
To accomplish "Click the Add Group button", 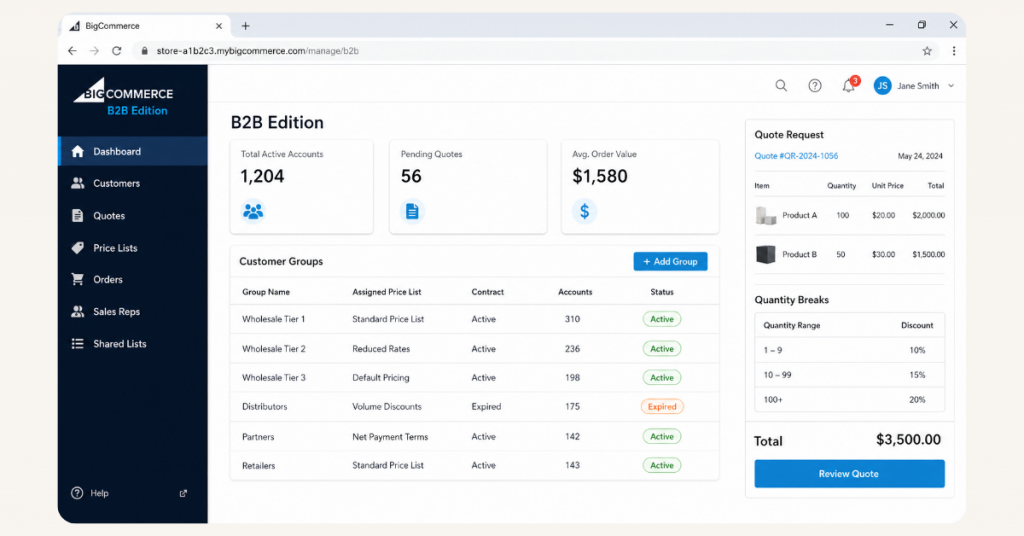I will tap(670, 261).
